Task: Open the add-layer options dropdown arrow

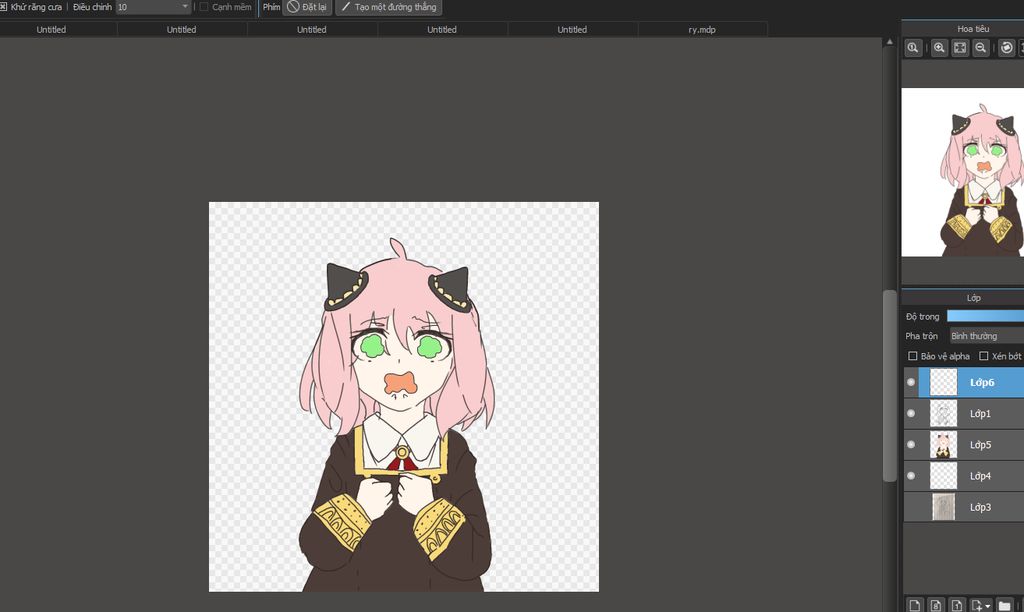Action: pos(987,606)
